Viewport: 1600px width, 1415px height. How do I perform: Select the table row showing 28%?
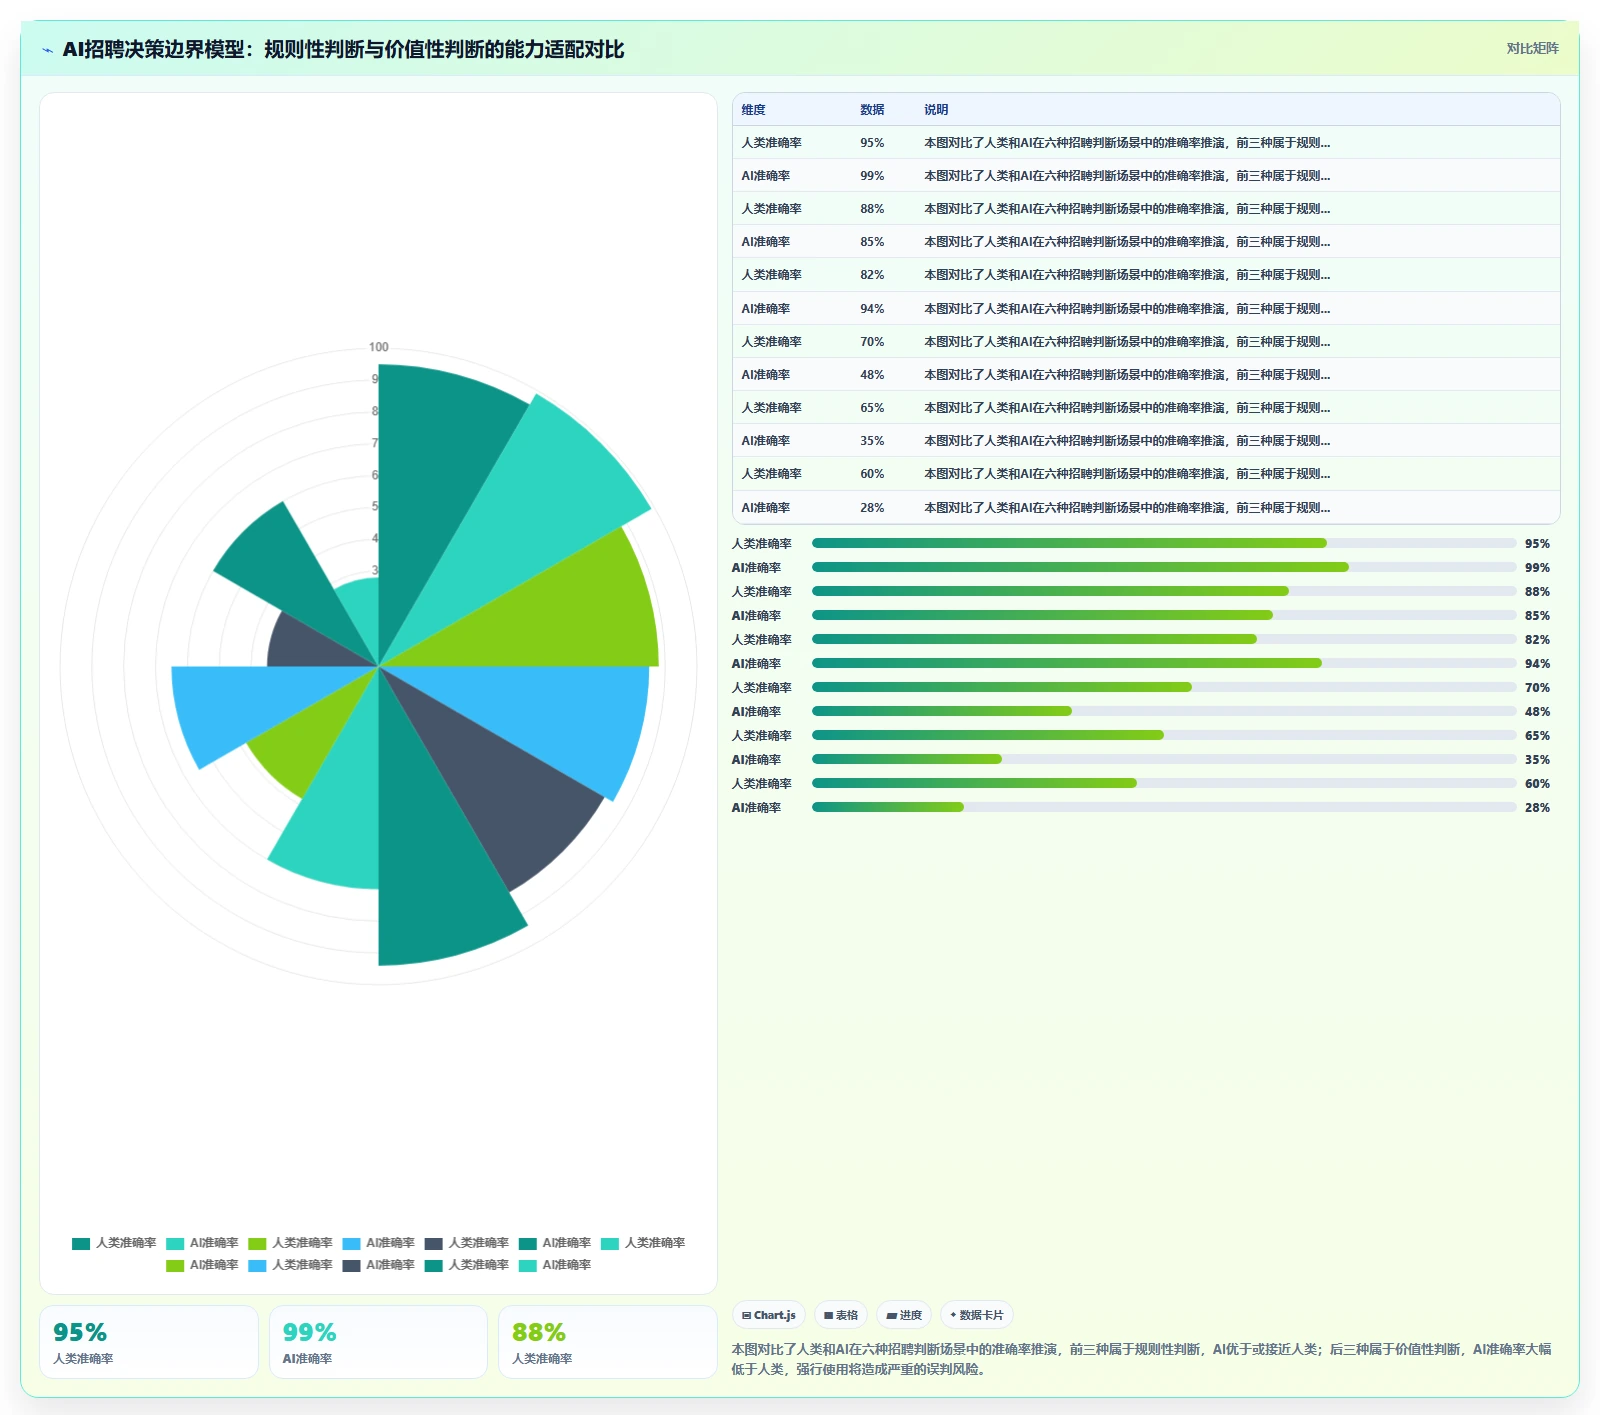(x=1146, y=507)
